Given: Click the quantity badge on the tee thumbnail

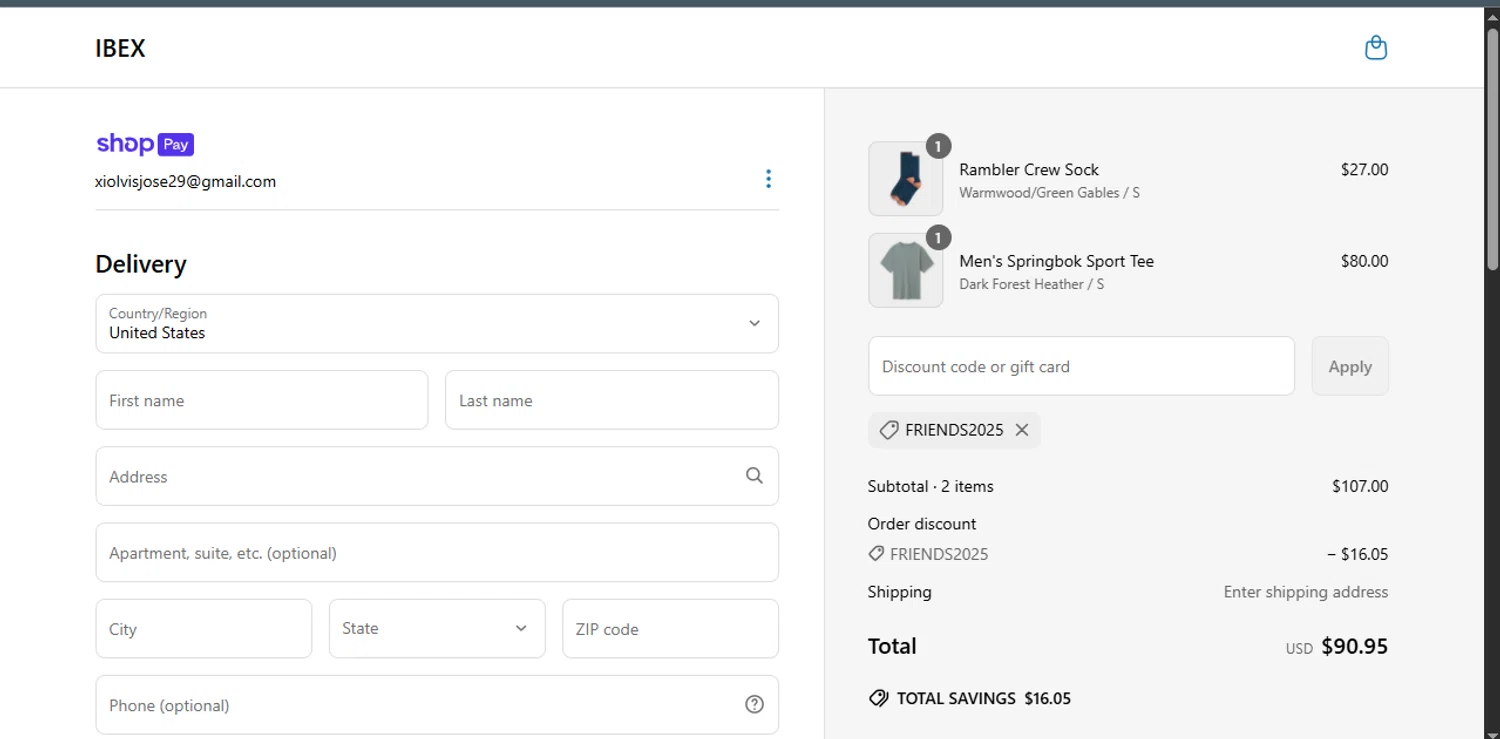Looking at the screenshot, I should click(x=938, y=238).
